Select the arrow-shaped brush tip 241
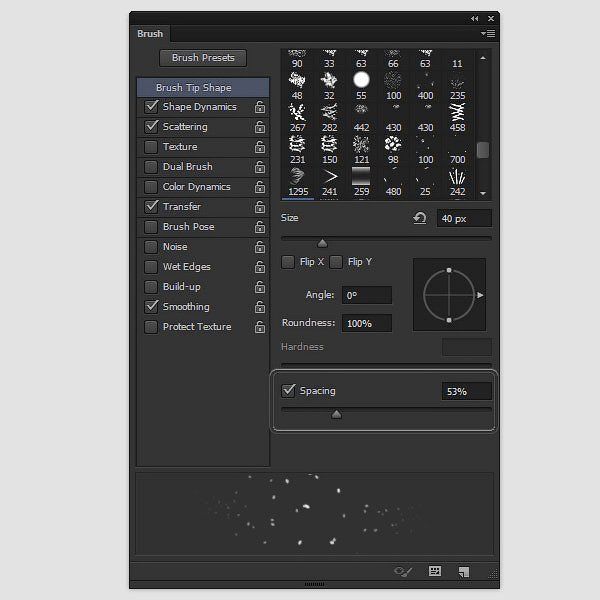 (x=329, y=182)
